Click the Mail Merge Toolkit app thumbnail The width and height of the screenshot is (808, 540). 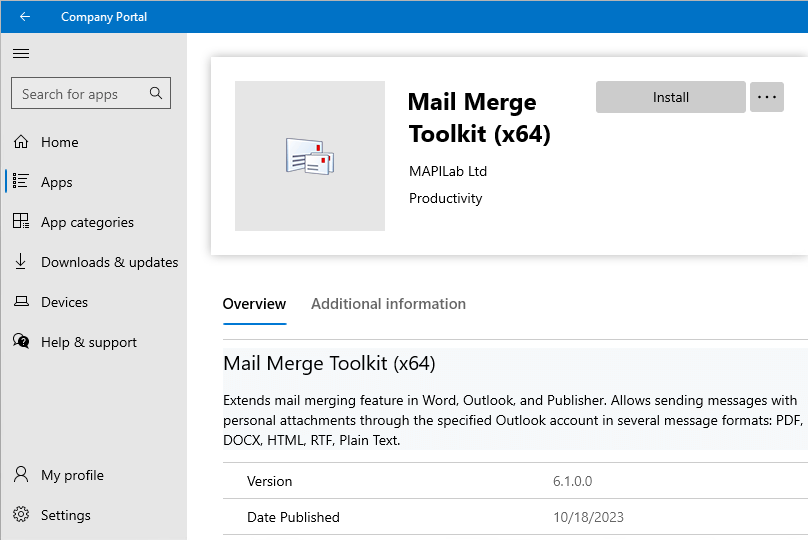point(310,156)
